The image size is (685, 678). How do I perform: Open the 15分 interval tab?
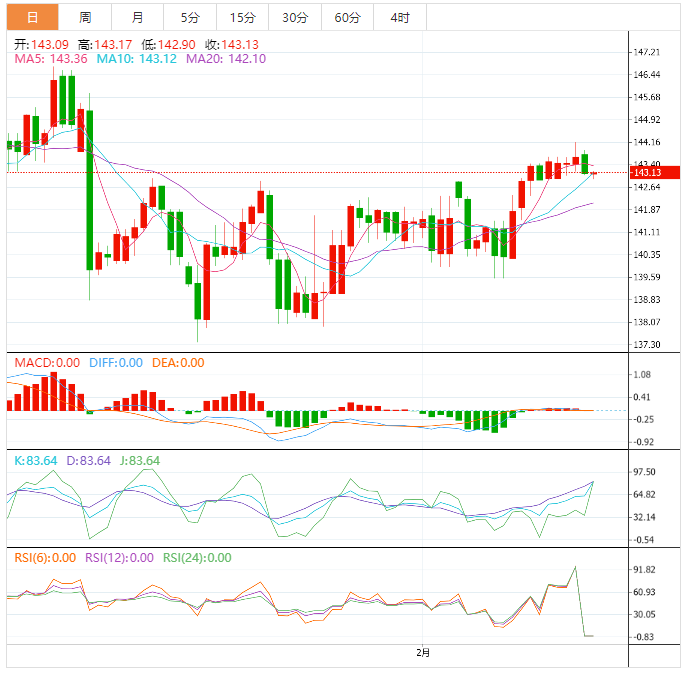[242, 17]
